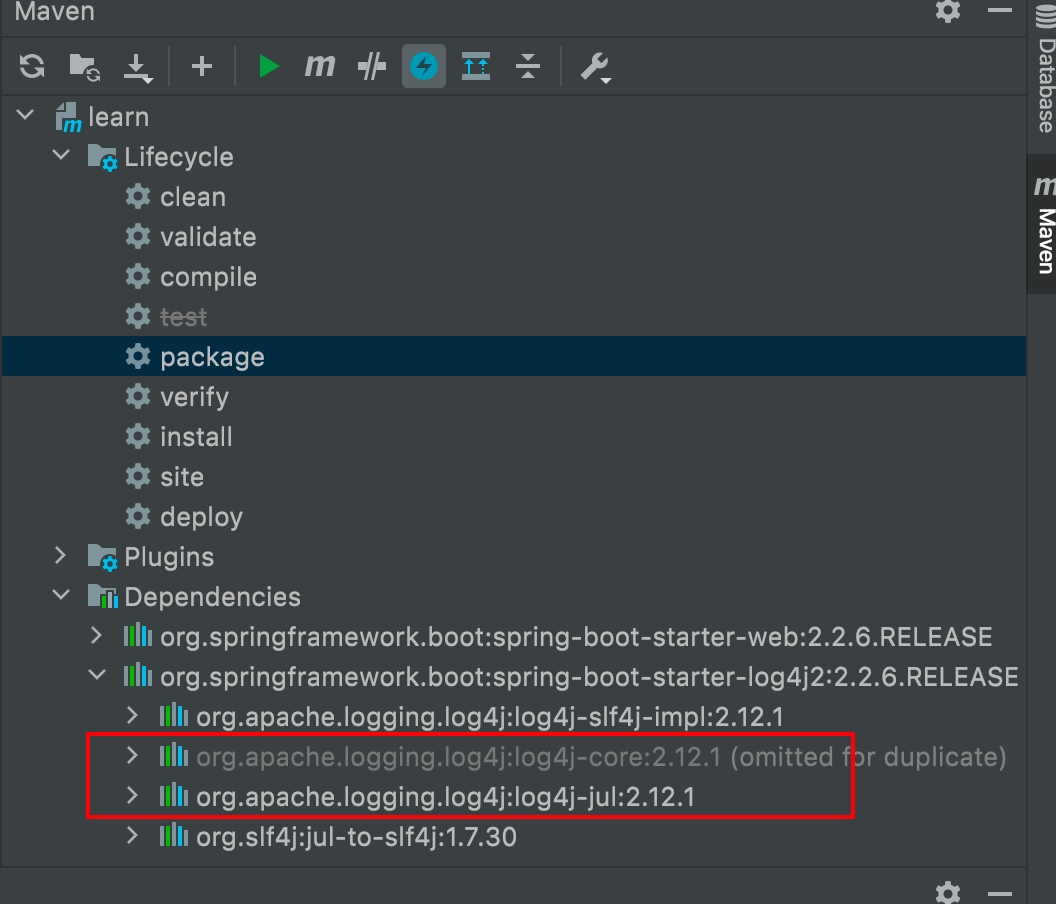Toggle Skip Tests mode
The height and width of the screenshot is (904, 1056).
point(371,66)
